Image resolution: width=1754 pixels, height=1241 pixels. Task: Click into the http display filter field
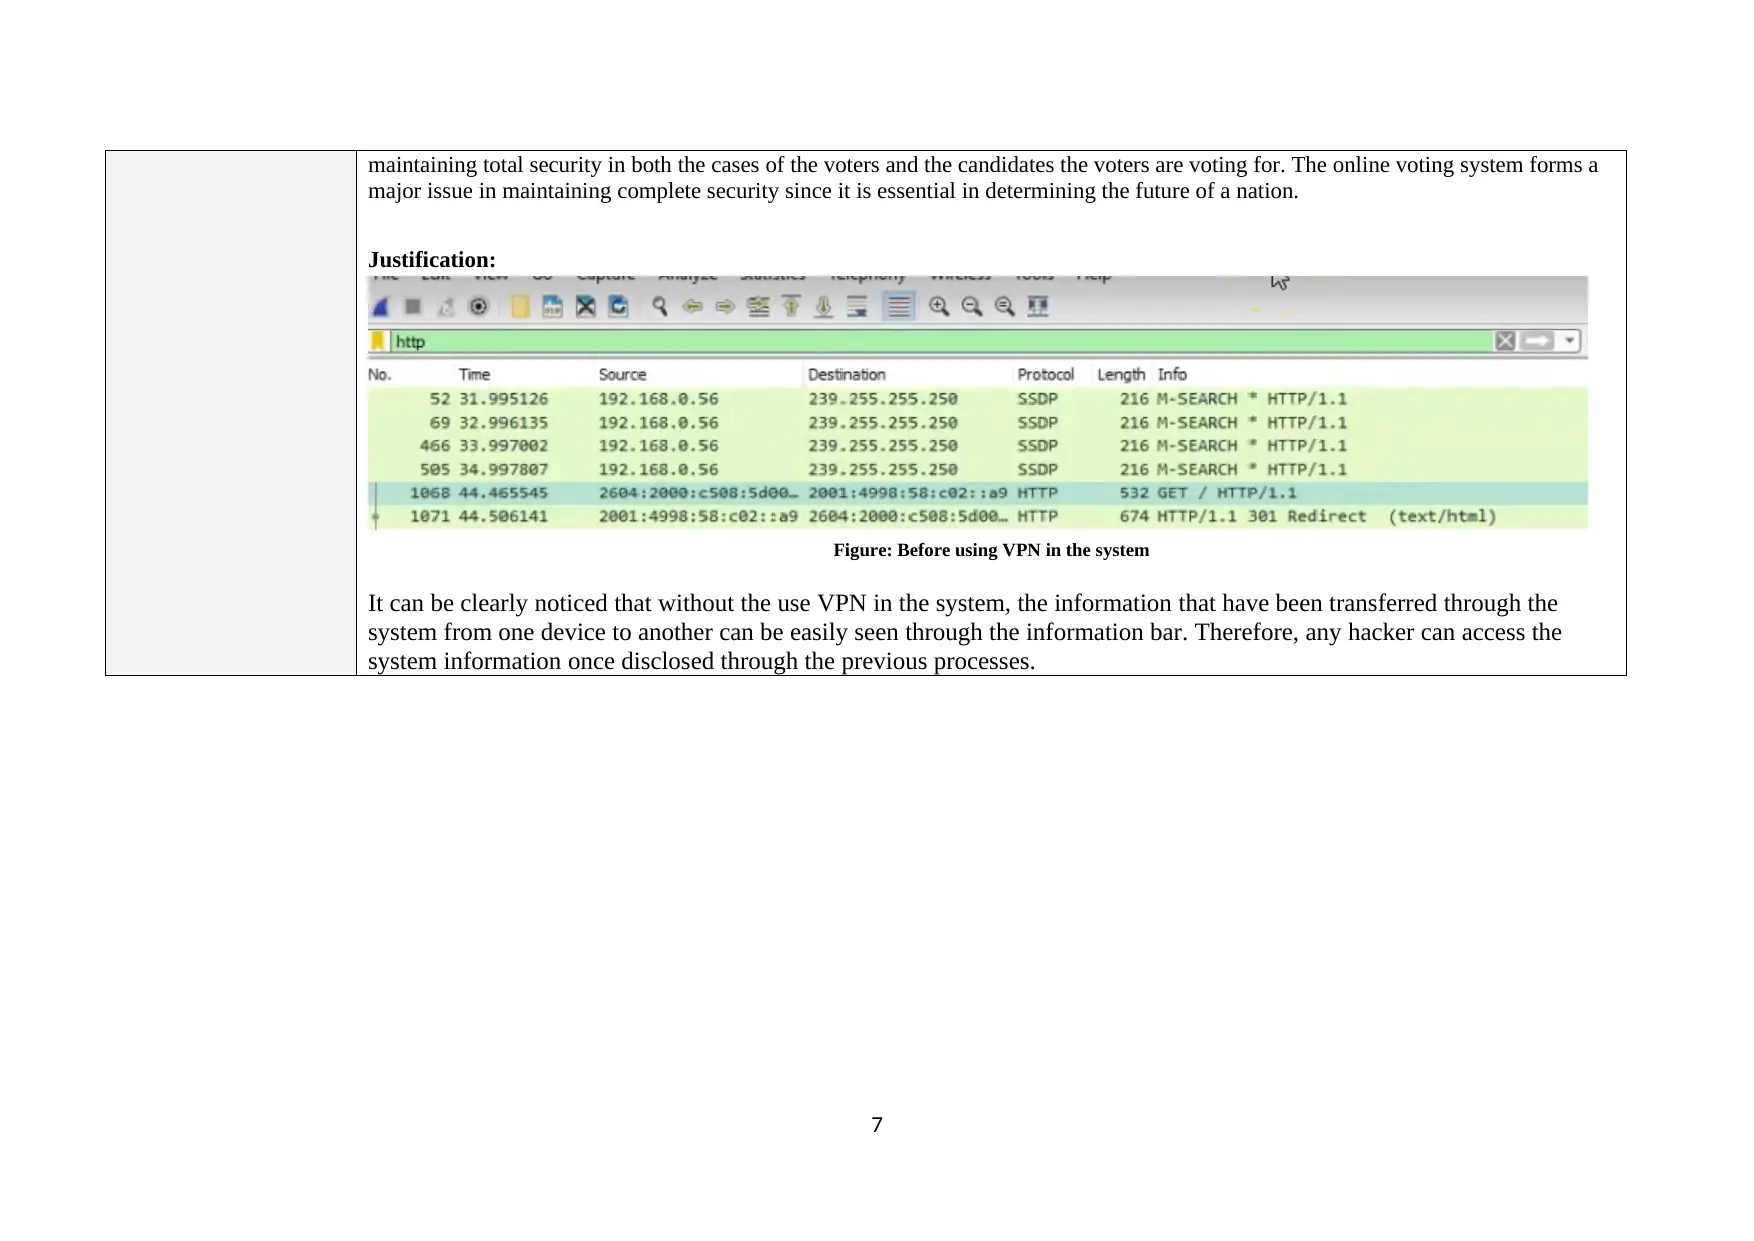[940, 341]
